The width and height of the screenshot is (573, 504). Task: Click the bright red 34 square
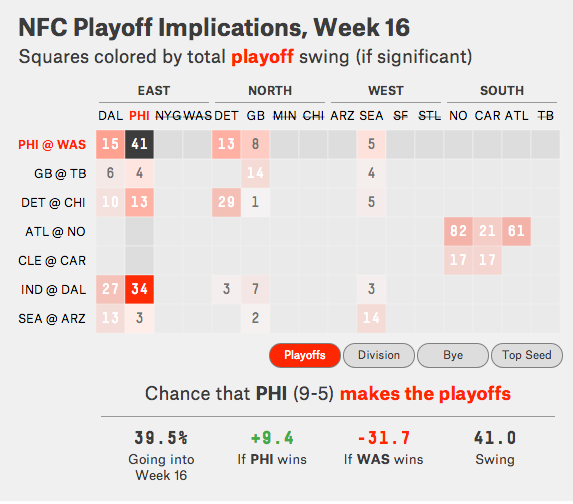139,289
